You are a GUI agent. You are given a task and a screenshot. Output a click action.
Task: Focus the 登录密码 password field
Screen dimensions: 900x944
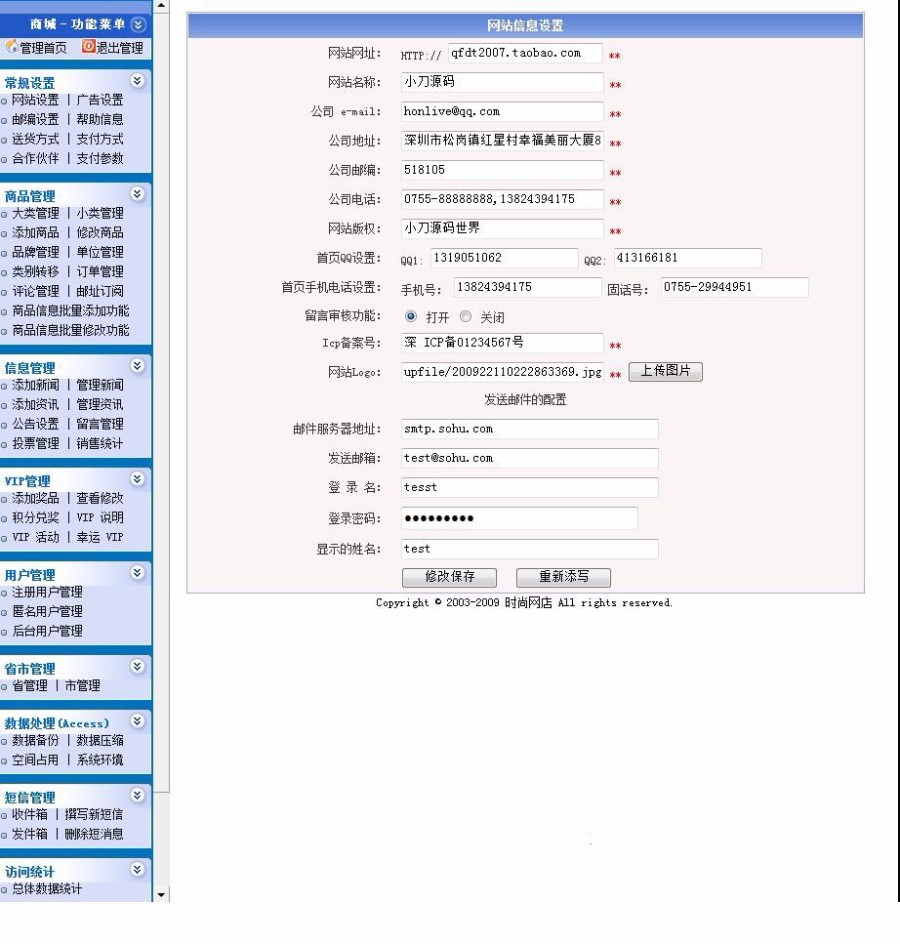click(520, 518)
